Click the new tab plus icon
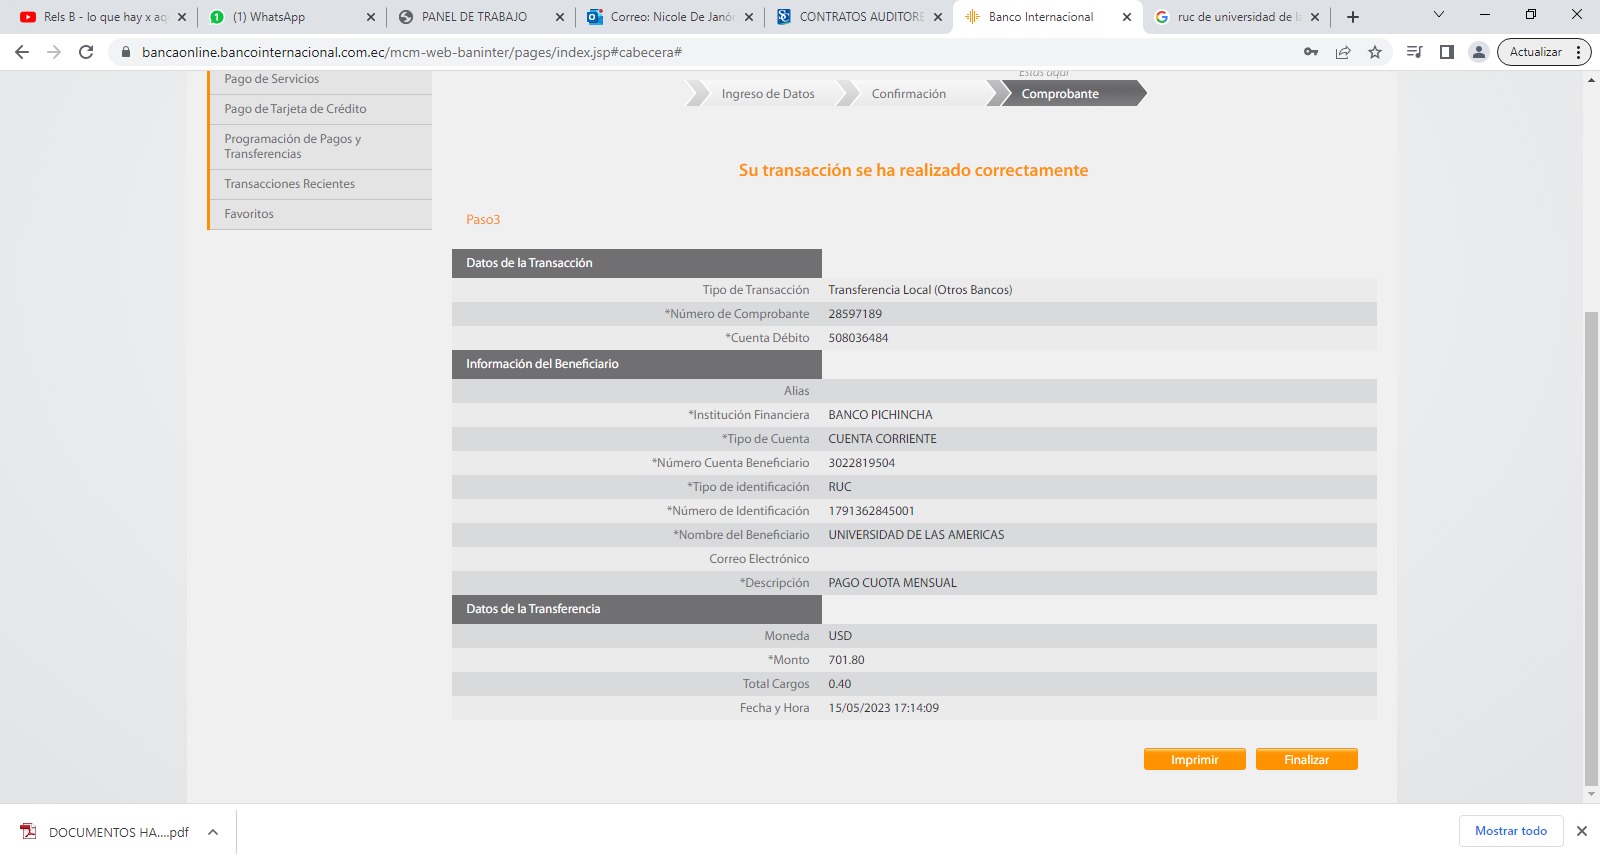 [1353, 17]
